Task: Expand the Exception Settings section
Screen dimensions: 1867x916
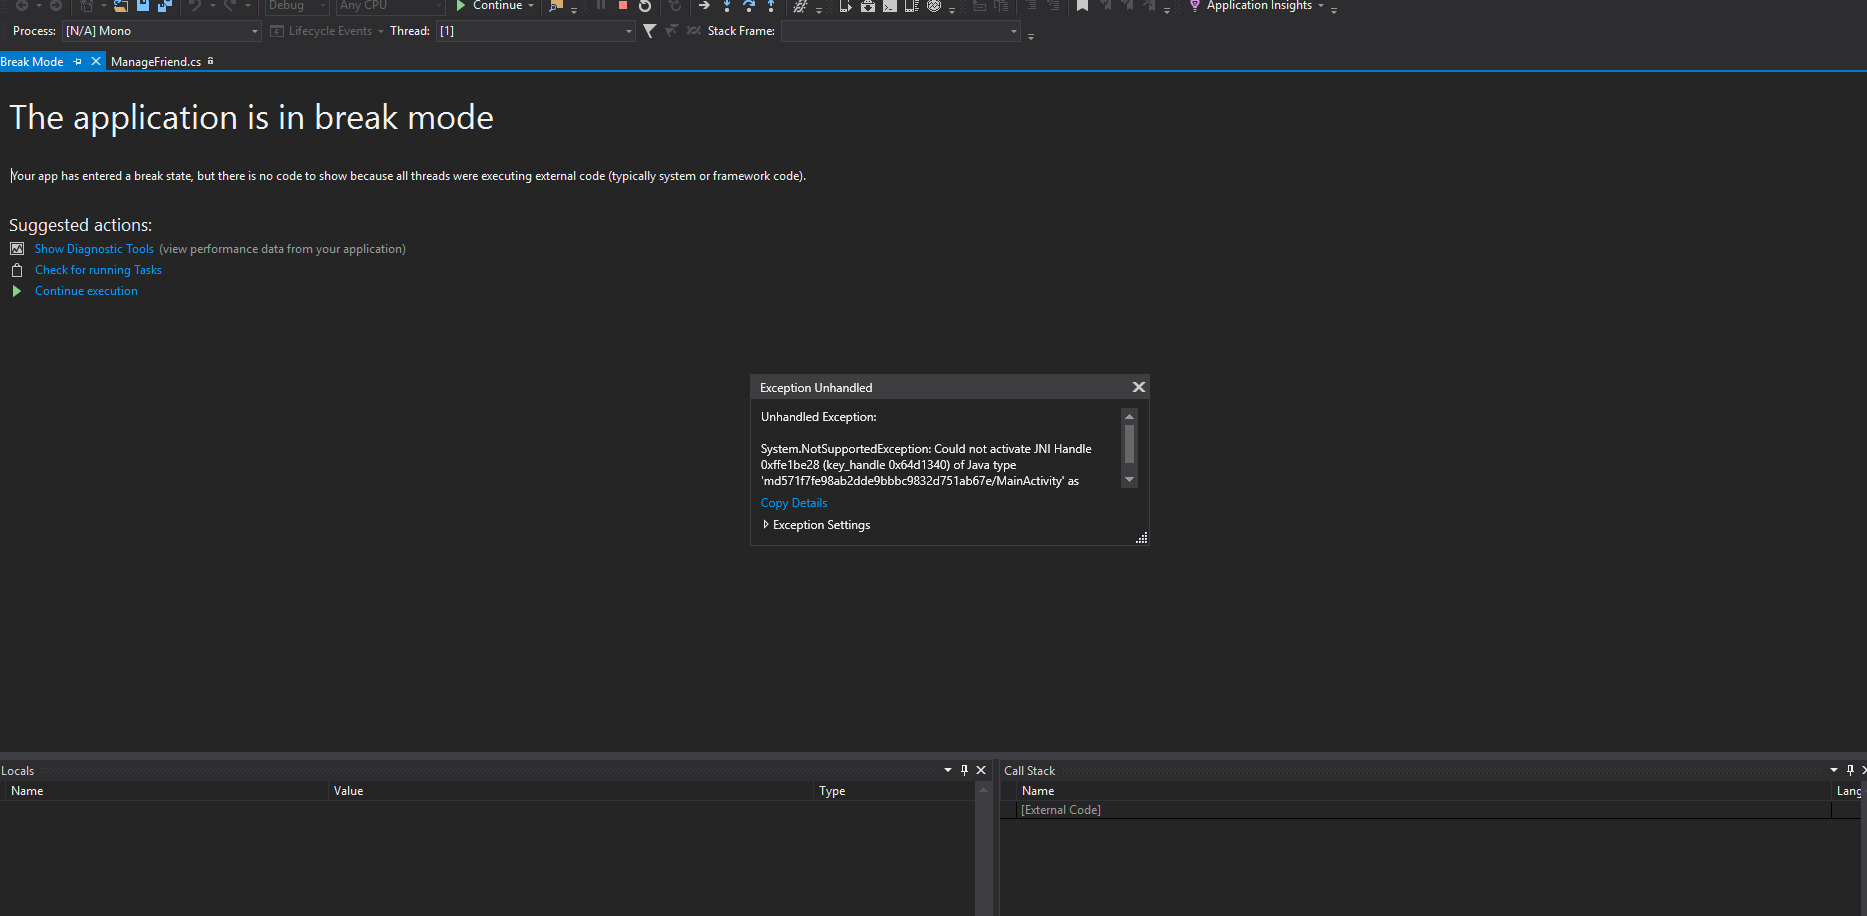Action: click(x=766, y=525)
